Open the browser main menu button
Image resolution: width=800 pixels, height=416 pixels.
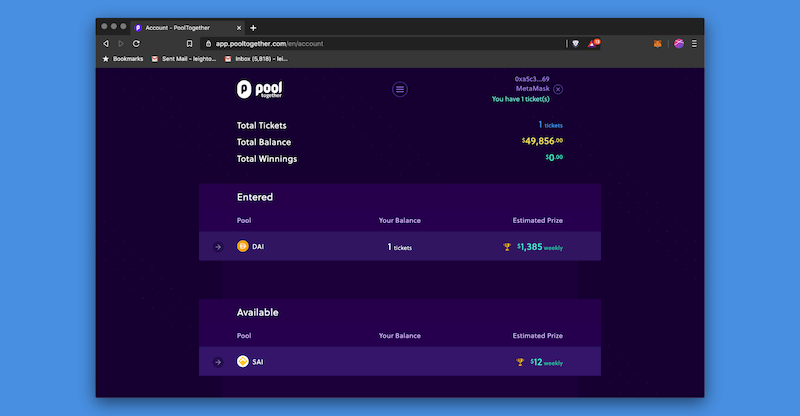pyautogui.click(x=694, y=44)
